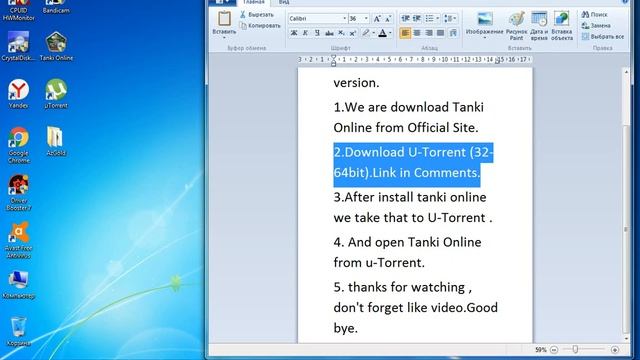Click the Copy (Копировать) button
Screen dimensions: 640x360
click(260, 26)
